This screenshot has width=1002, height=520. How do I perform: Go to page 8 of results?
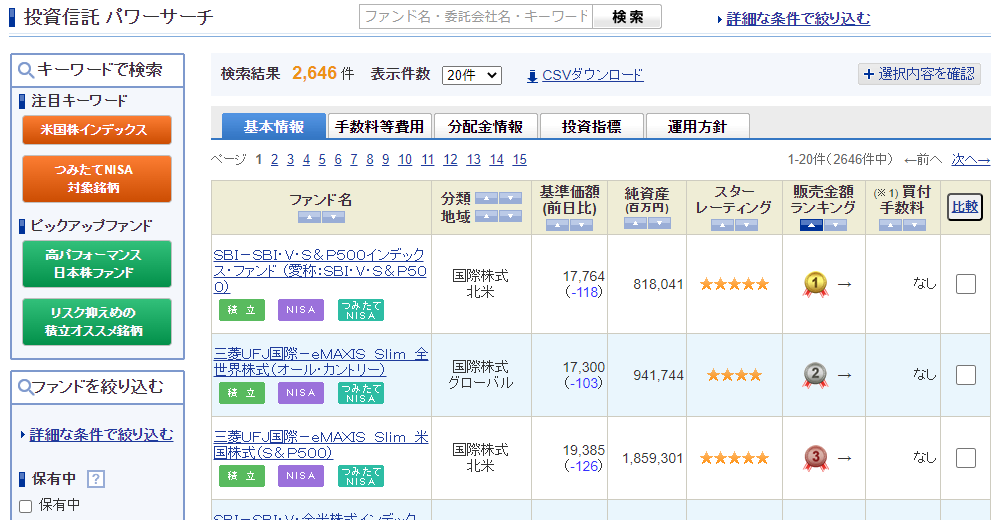click(x=369, y=160)
